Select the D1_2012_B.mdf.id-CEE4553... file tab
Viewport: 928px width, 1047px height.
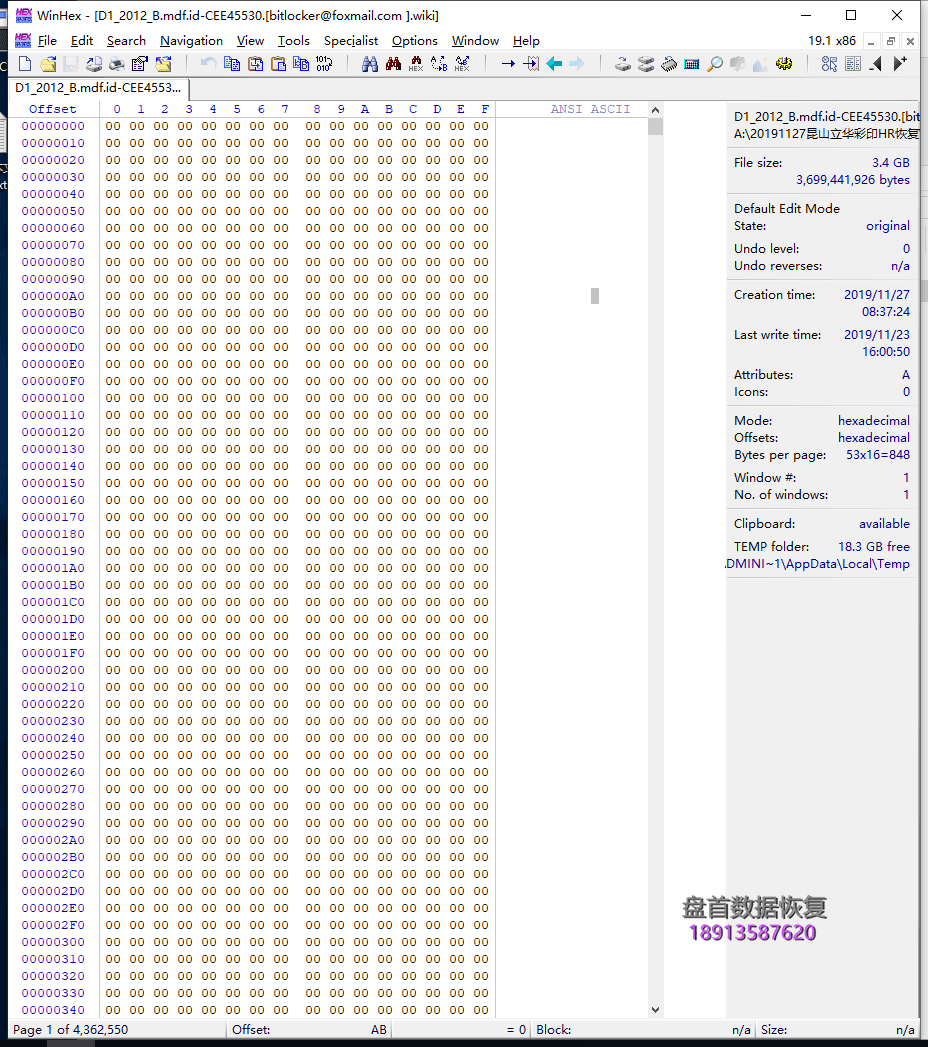tap(98, 87)
